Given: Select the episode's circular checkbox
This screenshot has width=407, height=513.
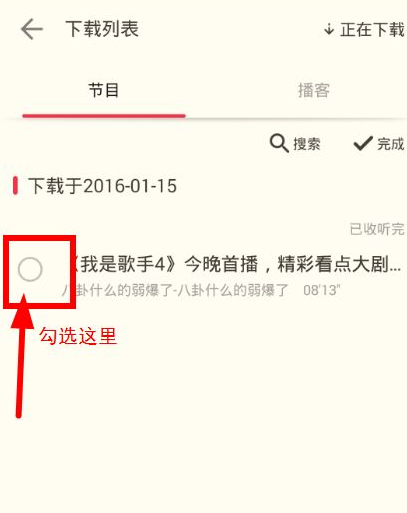Looking at the screenshot, I should point(30,269).
